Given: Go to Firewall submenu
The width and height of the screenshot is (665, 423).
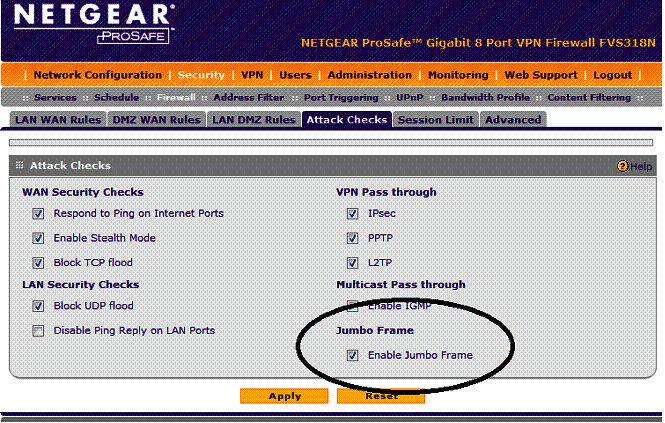Looking at the screenshot, I should point(176,97).
